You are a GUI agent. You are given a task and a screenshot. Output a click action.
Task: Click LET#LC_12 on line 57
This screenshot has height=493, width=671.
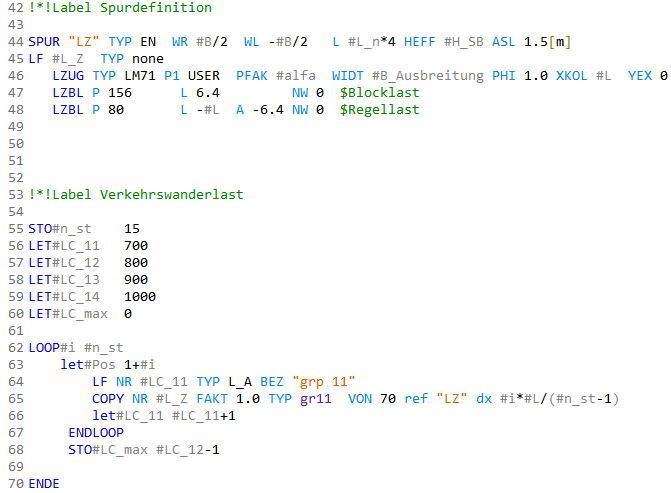64,263
